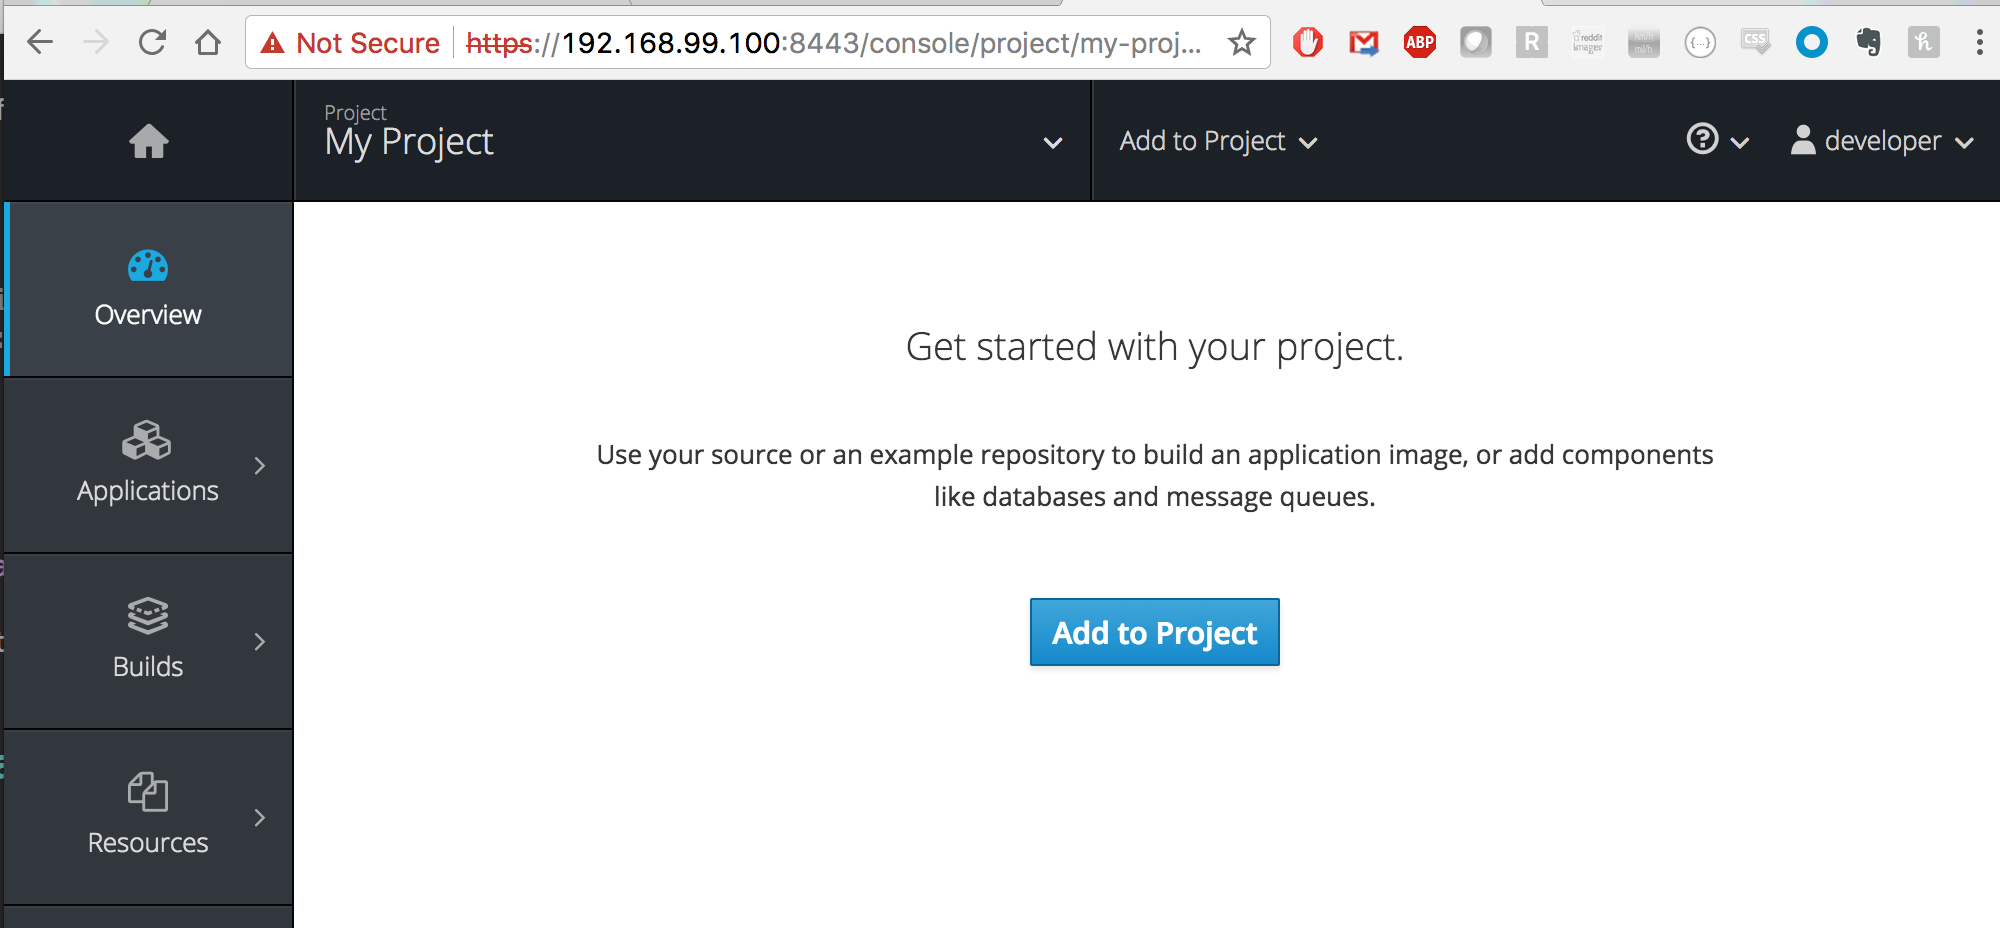Go back with the browser back arrow

click(40, 42)
